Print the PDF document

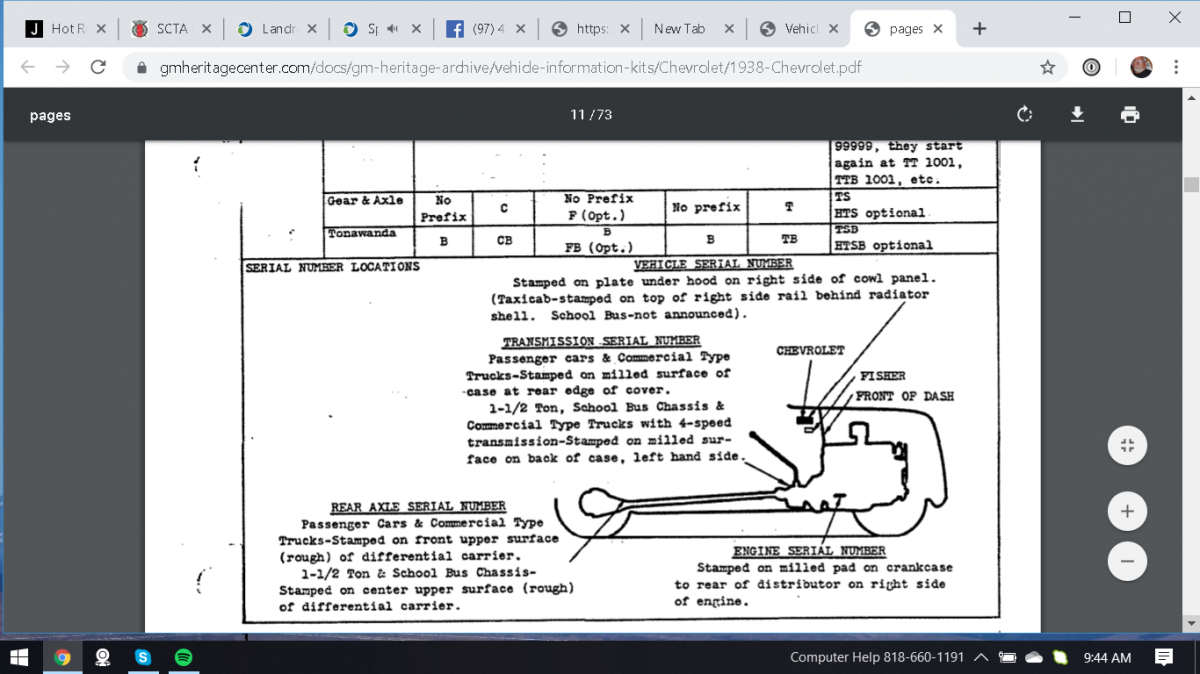click(1130, 115)
